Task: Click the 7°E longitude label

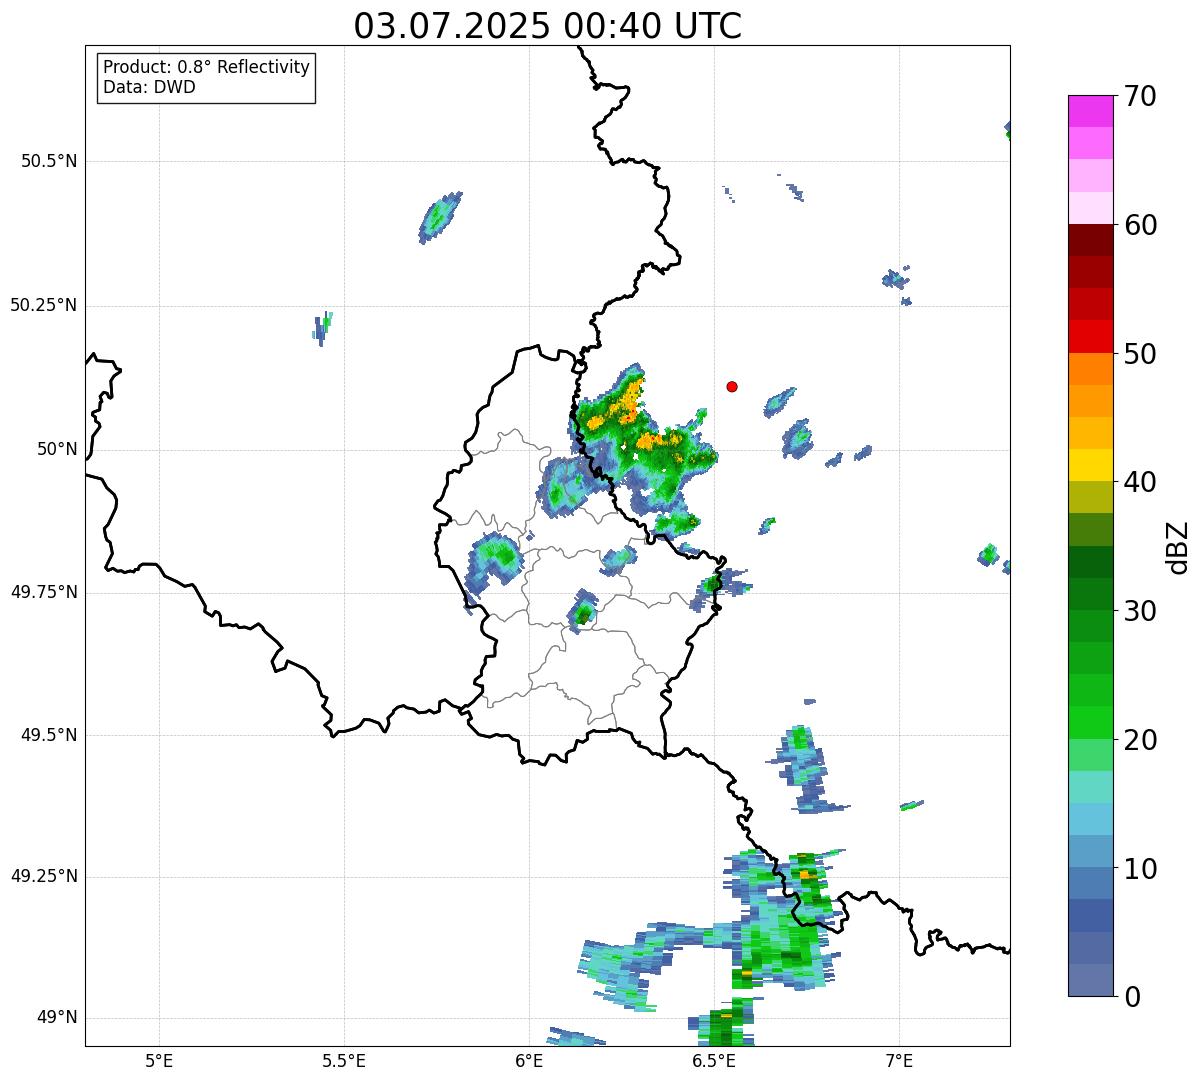Action: (x=899, y=1061)
